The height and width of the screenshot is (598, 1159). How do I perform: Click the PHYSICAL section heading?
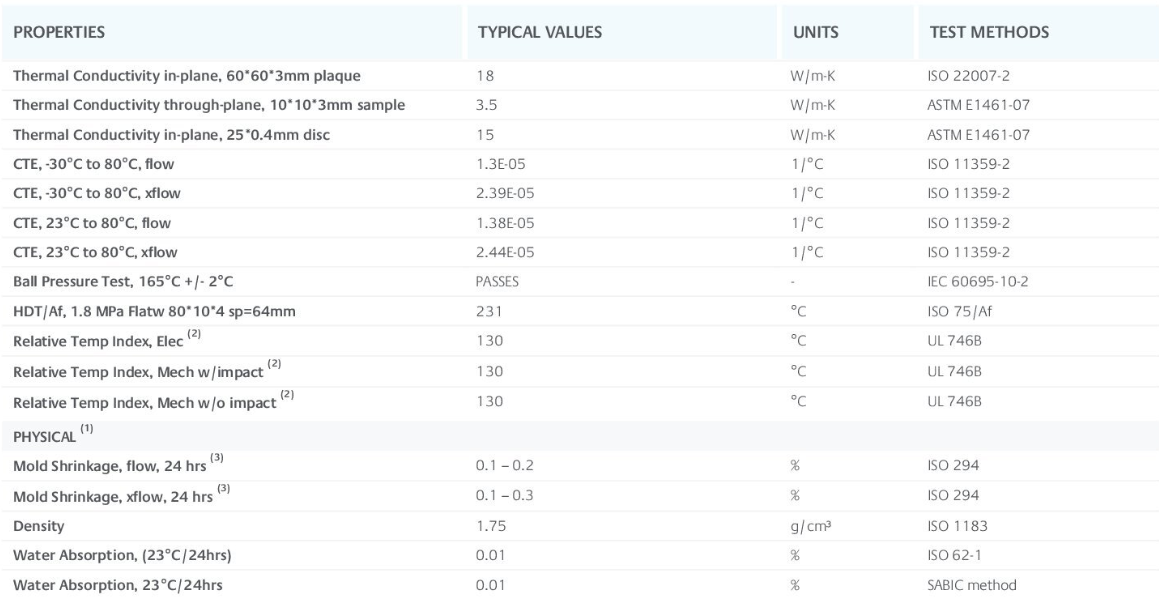44,437
